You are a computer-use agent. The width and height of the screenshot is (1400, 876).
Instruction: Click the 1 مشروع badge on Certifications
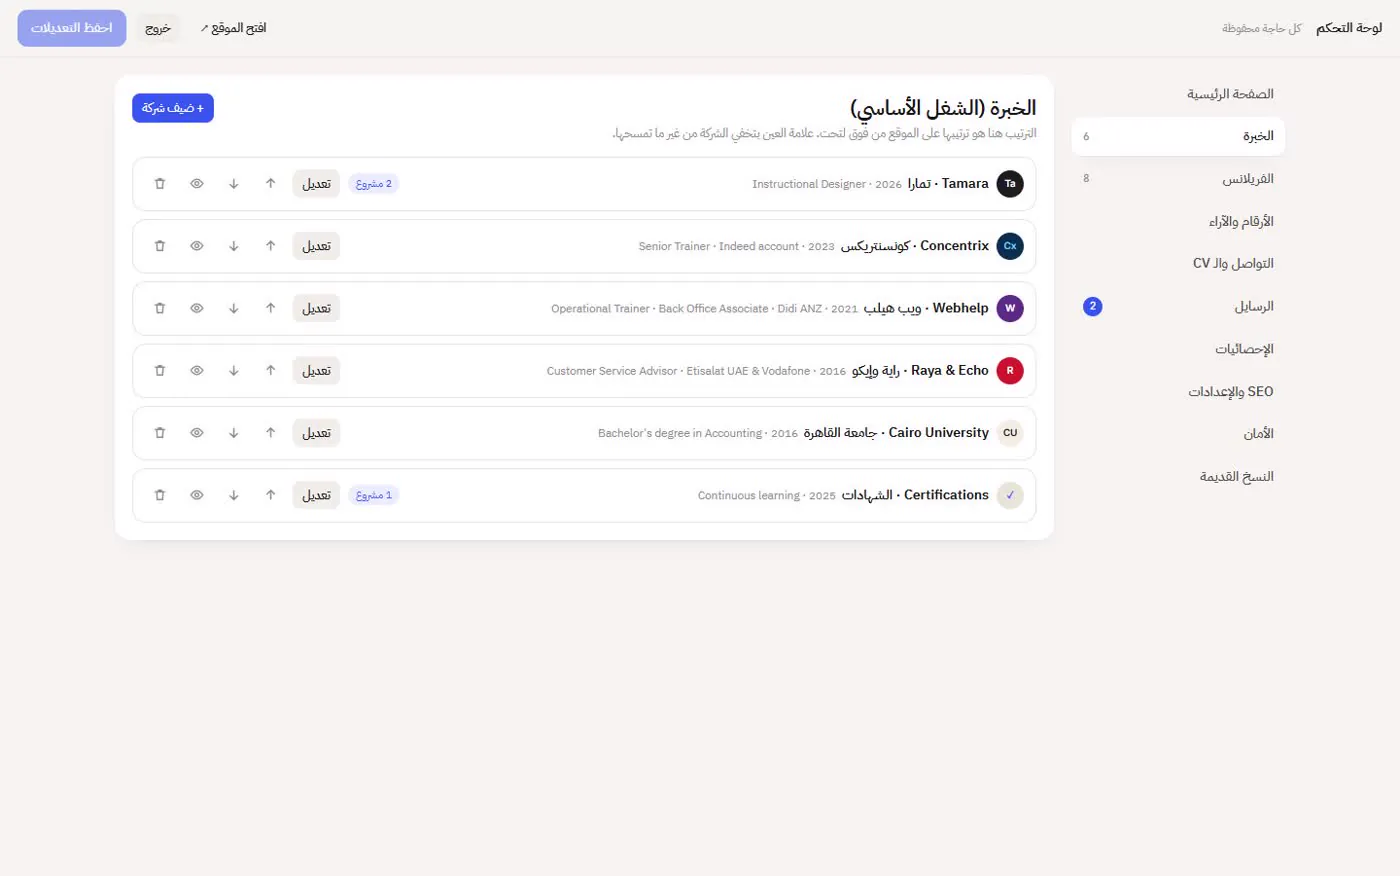tap(374, 495)
